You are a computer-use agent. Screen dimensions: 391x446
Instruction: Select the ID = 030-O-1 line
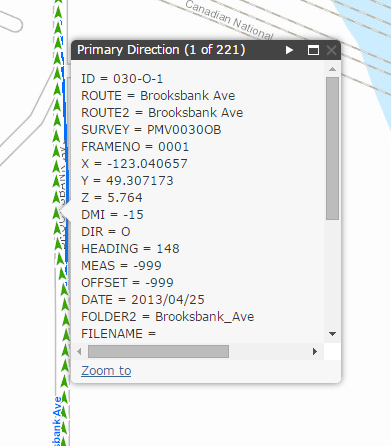point(122,79)
